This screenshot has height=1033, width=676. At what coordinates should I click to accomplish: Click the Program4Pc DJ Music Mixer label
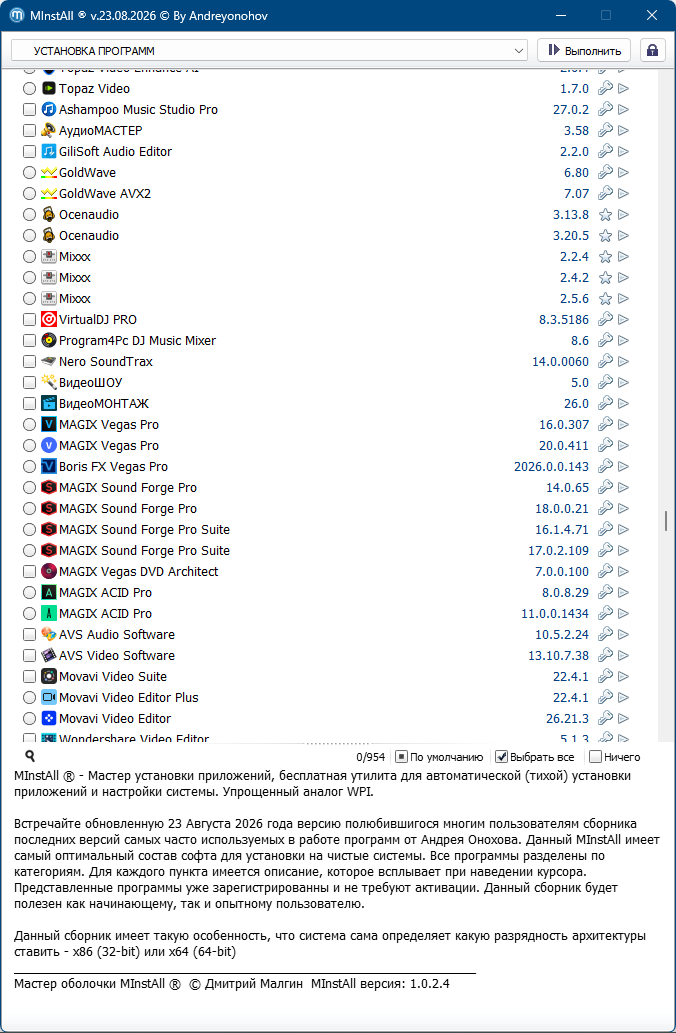point(137,341)
